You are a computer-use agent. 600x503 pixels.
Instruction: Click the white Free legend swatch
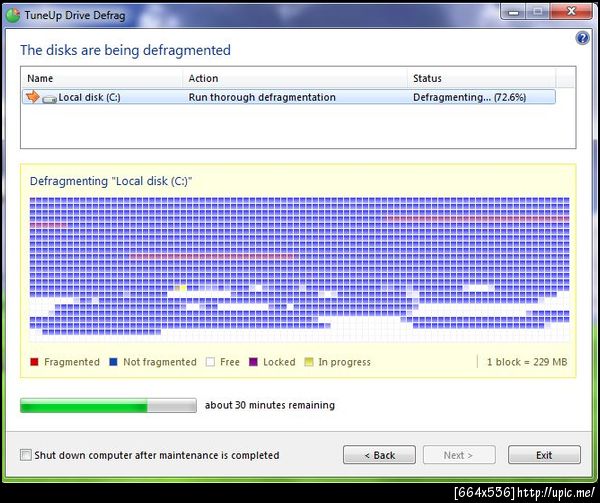[x=210, y=362]
